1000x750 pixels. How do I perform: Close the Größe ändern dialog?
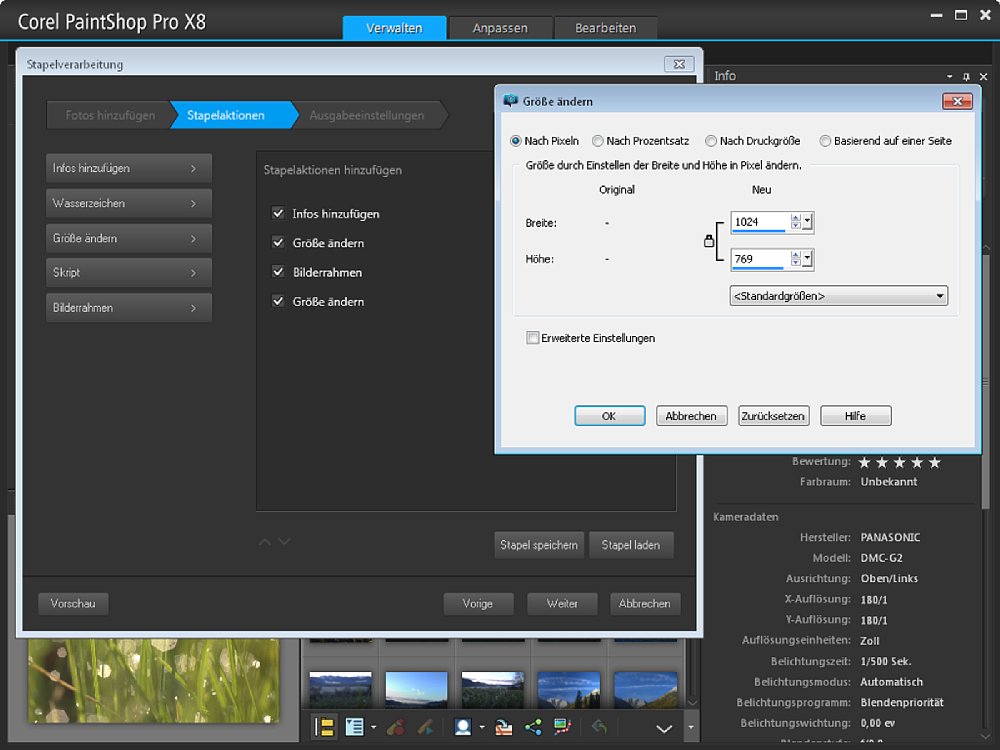tap(957, 101)
